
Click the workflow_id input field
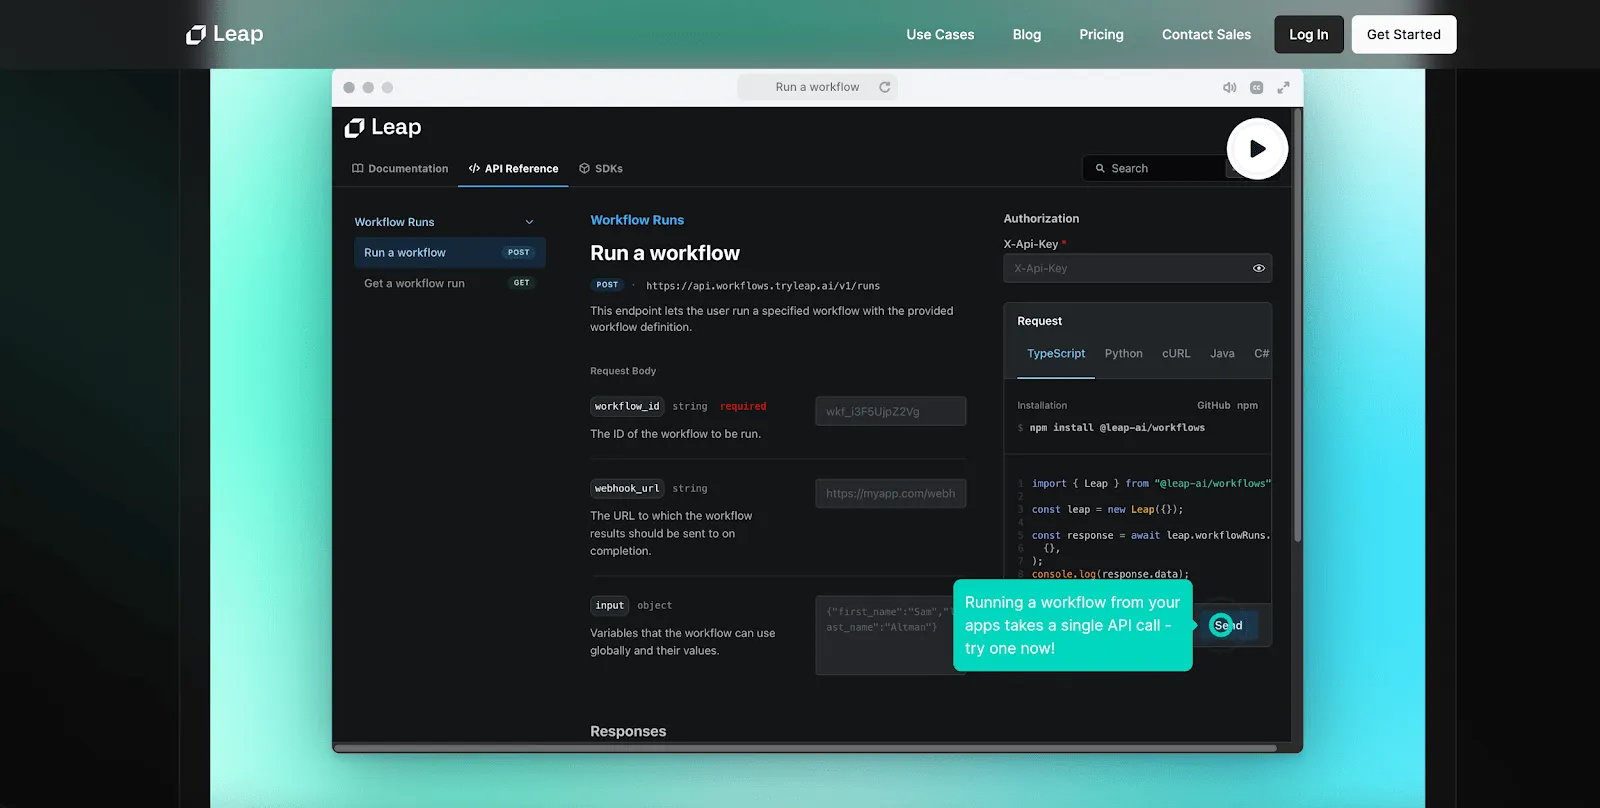[890, 411]
